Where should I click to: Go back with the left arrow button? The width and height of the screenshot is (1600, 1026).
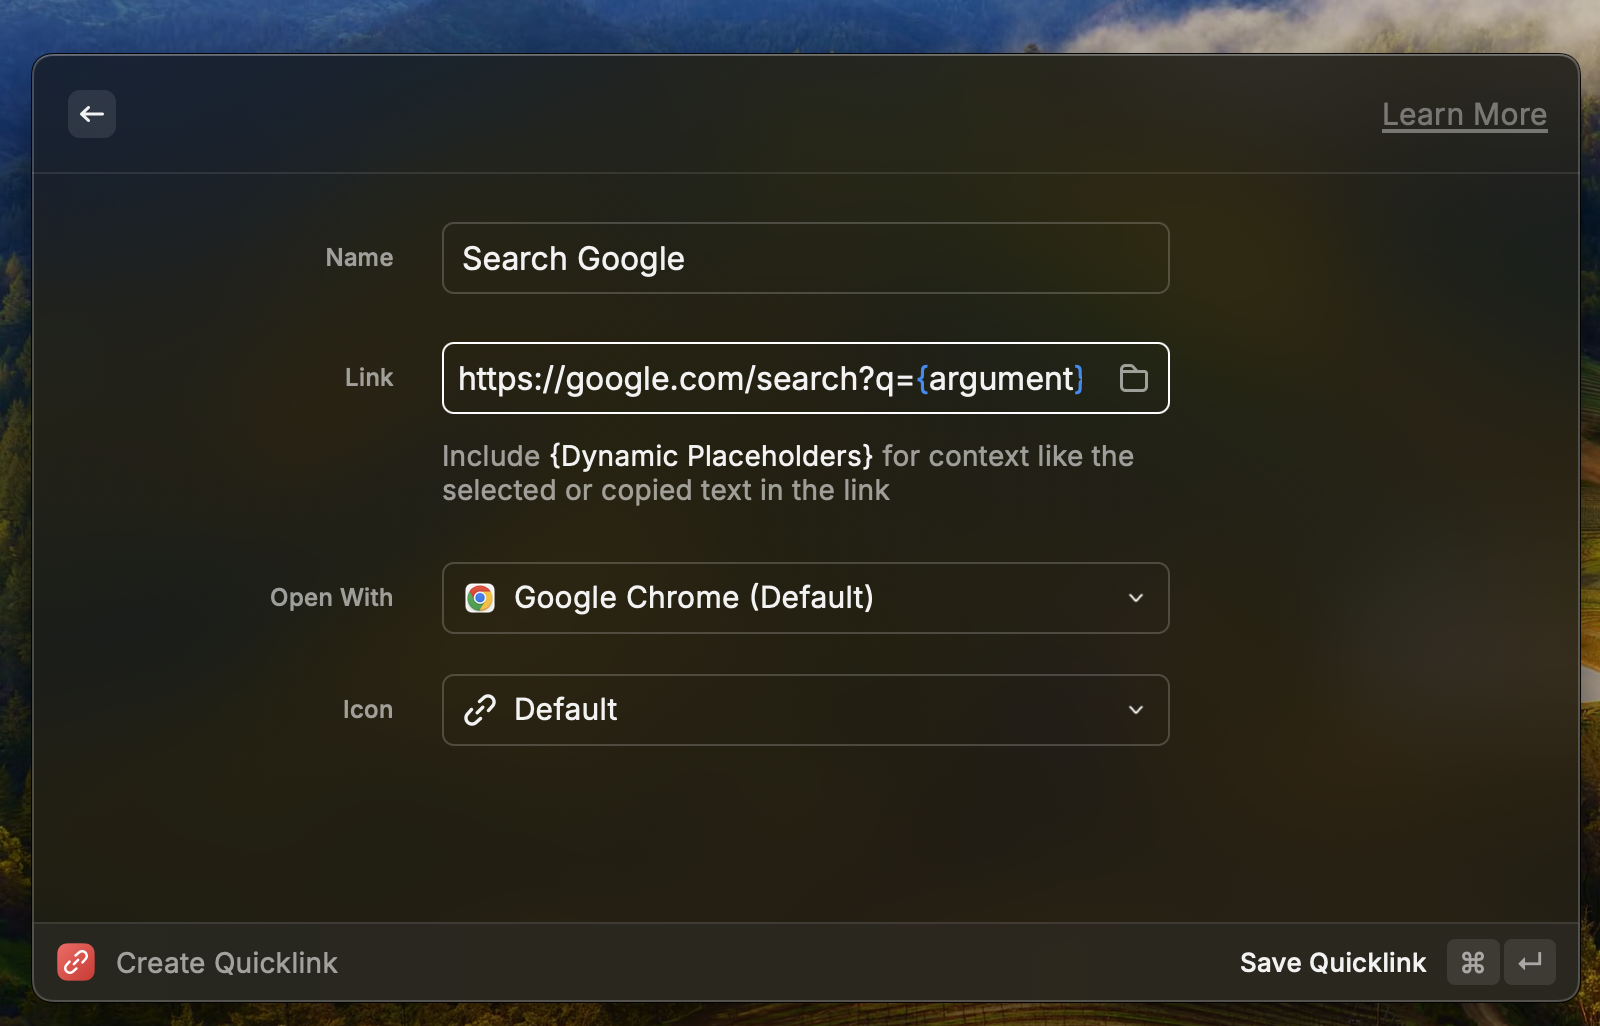pos(92,114)
